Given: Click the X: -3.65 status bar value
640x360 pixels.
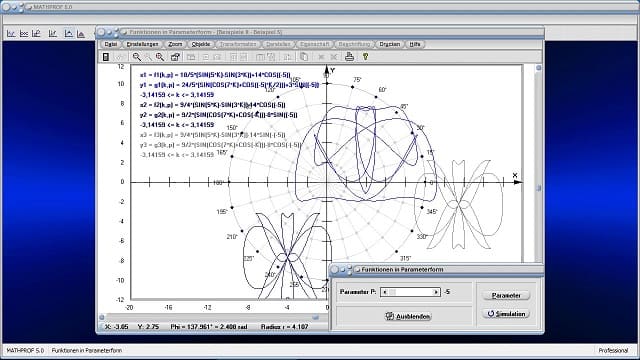Looking at the screenshot, I should pyautogui.click(x=117, y=327).
